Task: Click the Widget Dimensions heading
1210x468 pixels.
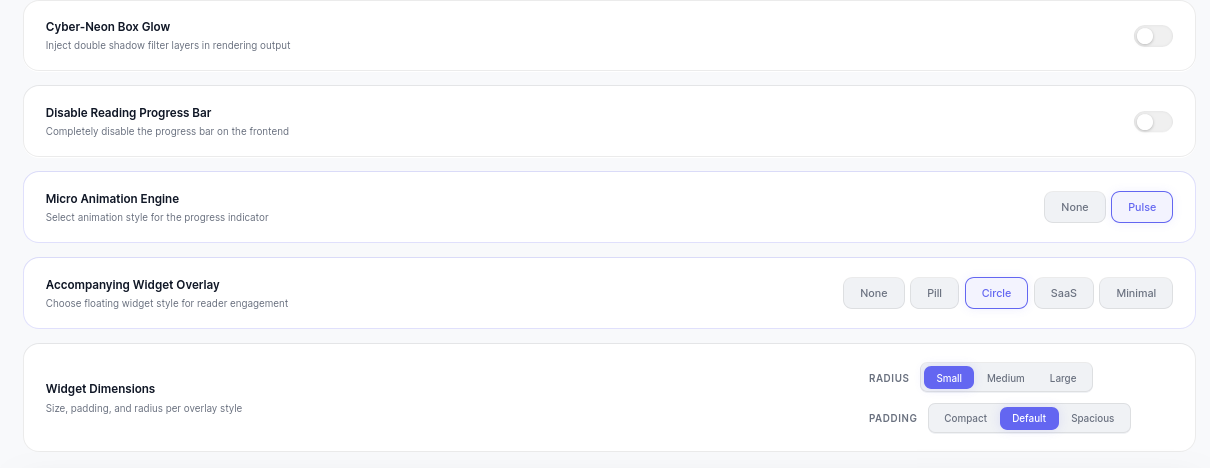Action: pyautogui.click(x=100, y=388)
